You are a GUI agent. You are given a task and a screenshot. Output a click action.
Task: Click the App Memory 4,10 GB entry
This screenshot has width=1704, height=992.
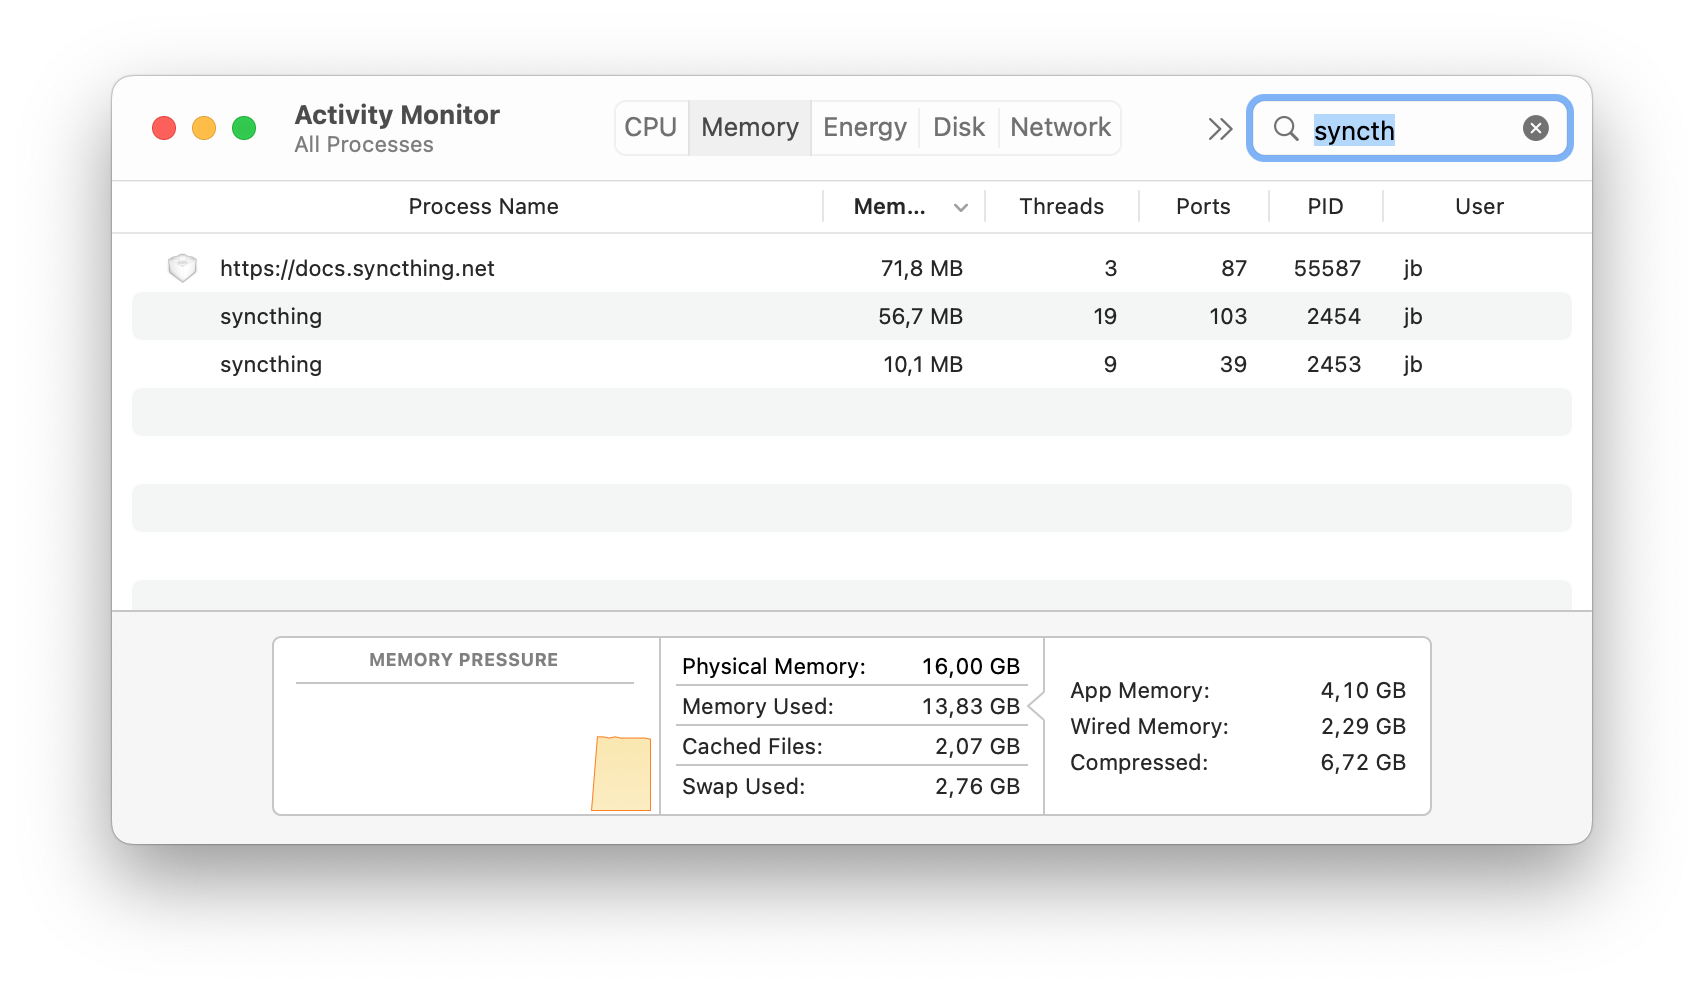pos(1238,690)
